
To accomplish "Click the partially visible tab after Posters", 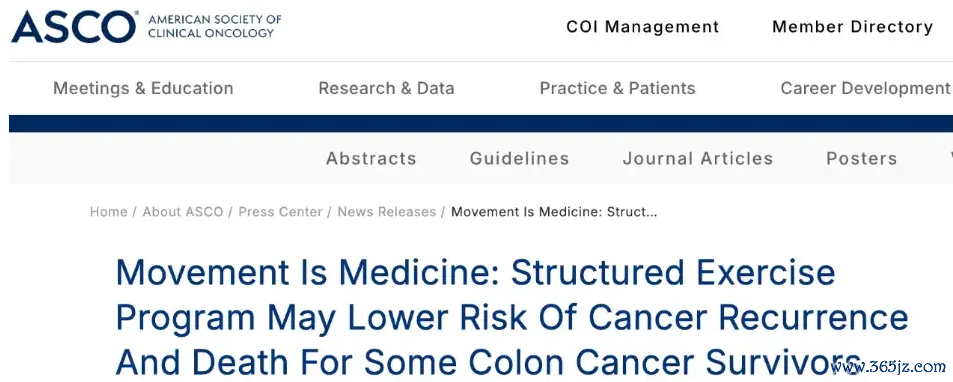I will pyautogui.click(x=950, y=159).
